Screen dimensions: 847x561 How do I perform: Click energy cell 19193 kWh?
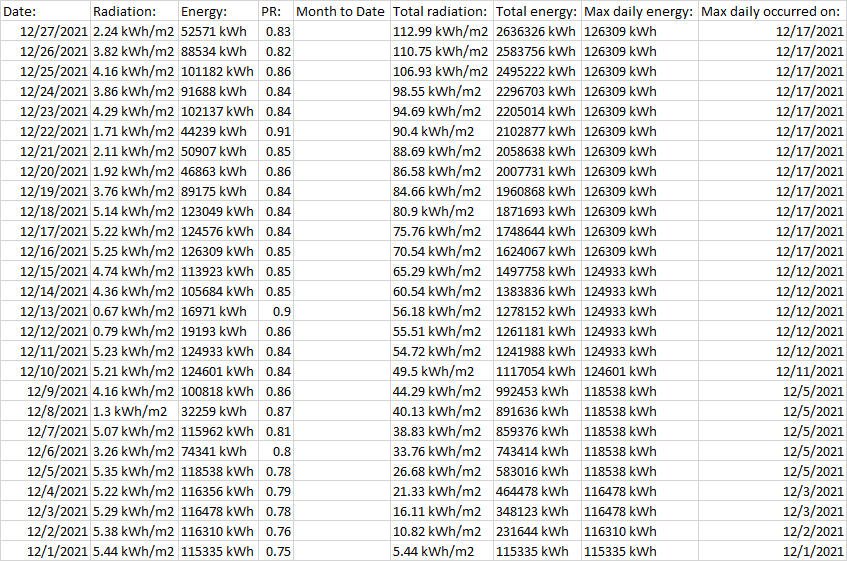coord(218,332)
